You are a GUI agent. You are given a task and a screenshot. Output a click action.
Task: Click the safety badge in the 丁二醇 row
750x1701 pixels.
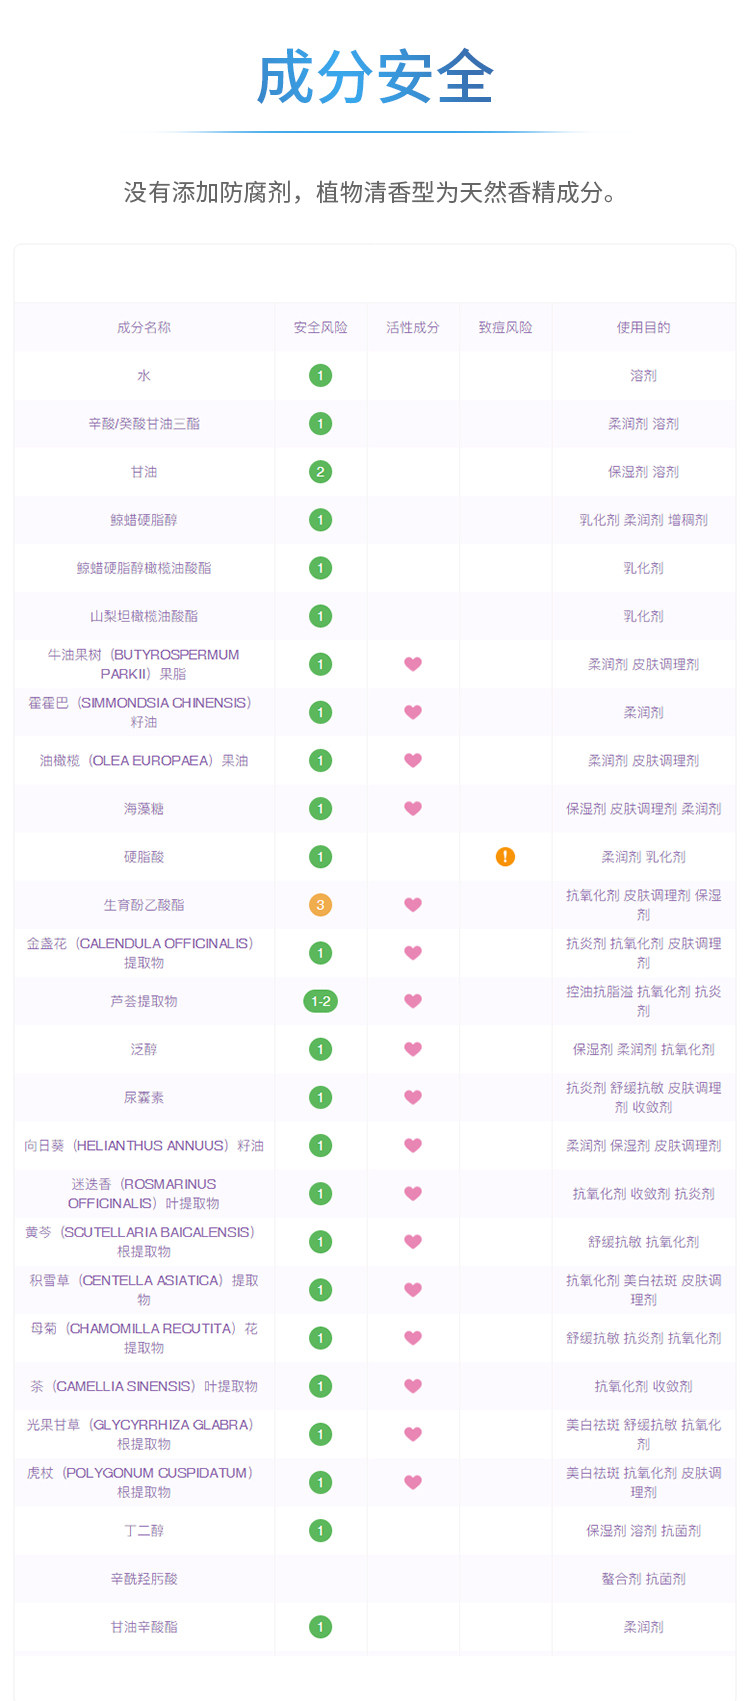(x=320, y=1530)
